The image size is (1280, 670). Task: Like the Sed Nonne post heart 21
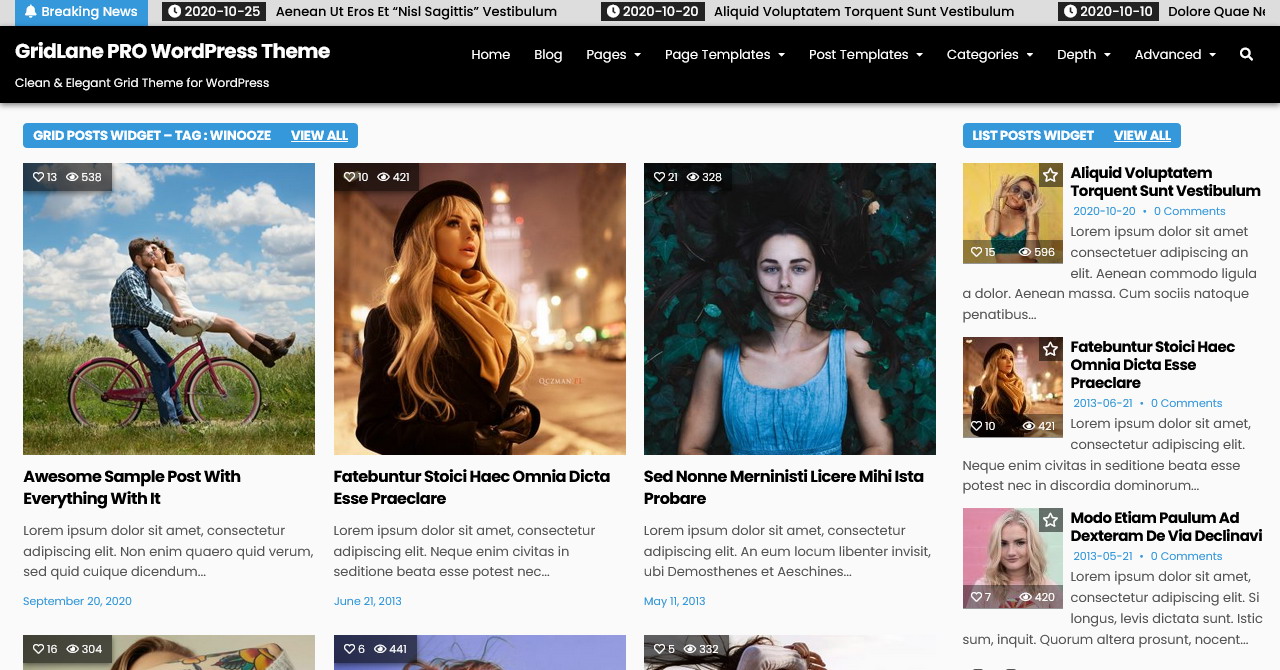point(660,177)
